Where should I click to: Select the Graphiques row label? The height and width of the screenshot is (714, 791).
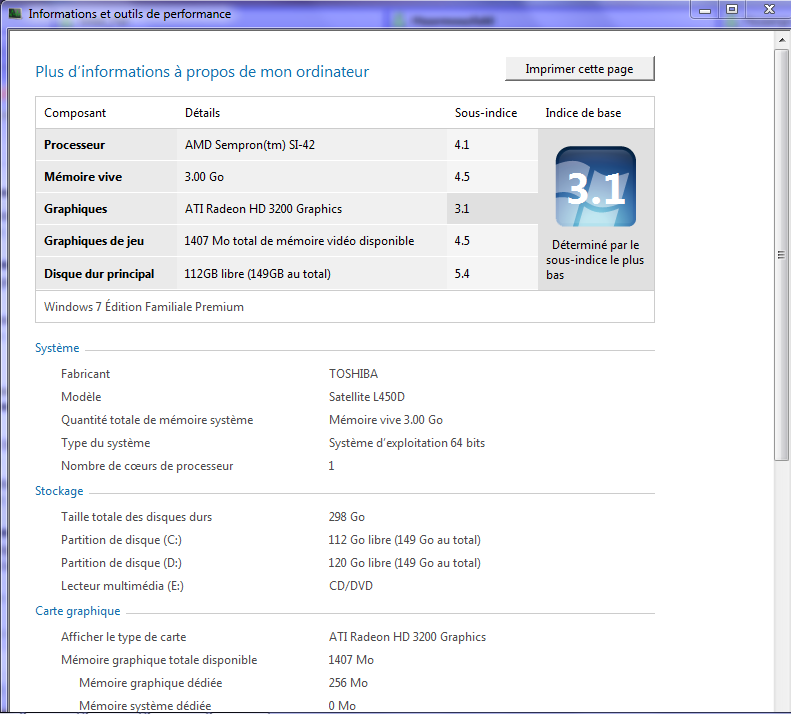(76, 209)
